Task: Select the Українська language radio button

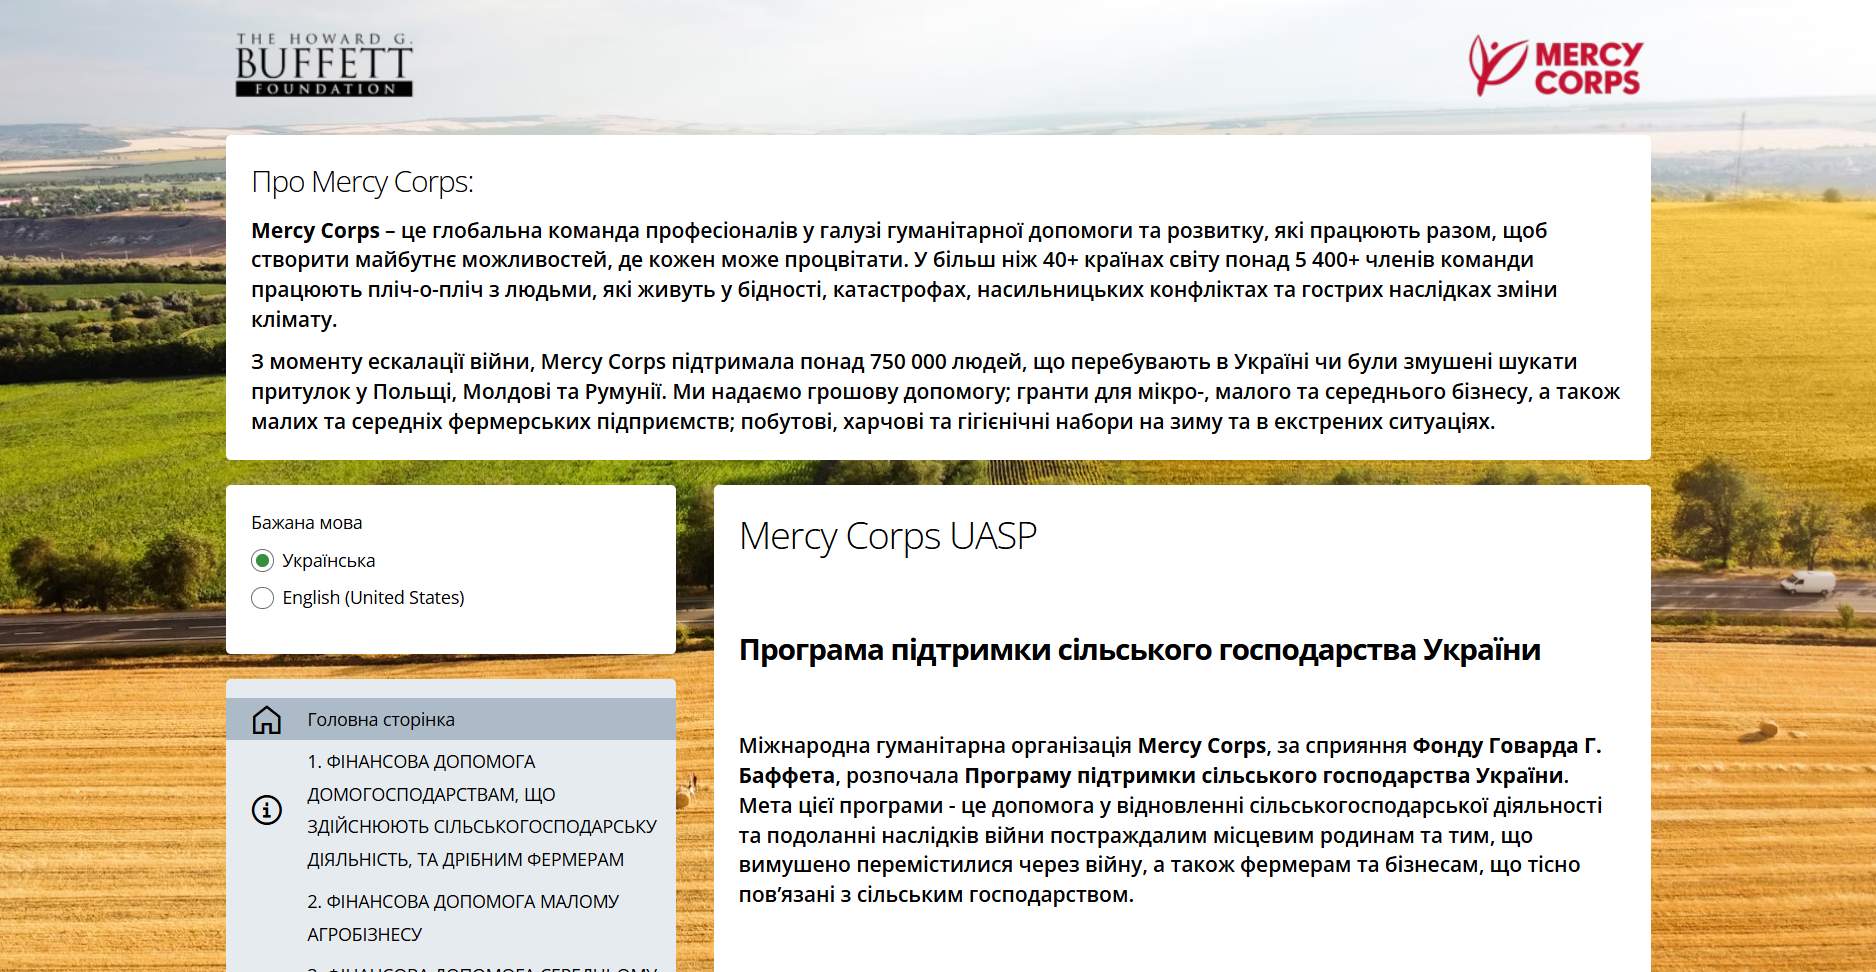Action: 262,560
